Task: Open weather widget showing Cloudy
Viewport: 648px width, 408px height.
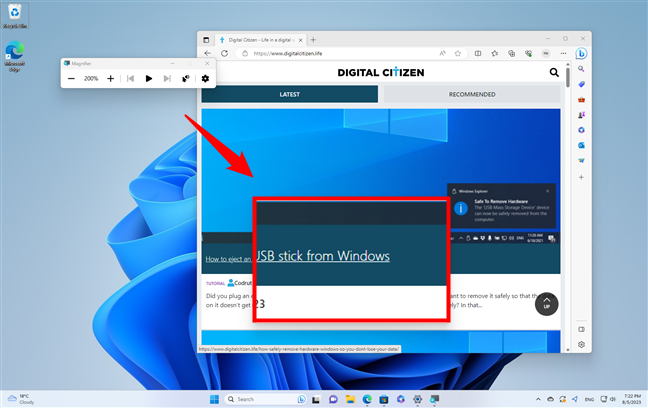Action: [x=21, y=399]
